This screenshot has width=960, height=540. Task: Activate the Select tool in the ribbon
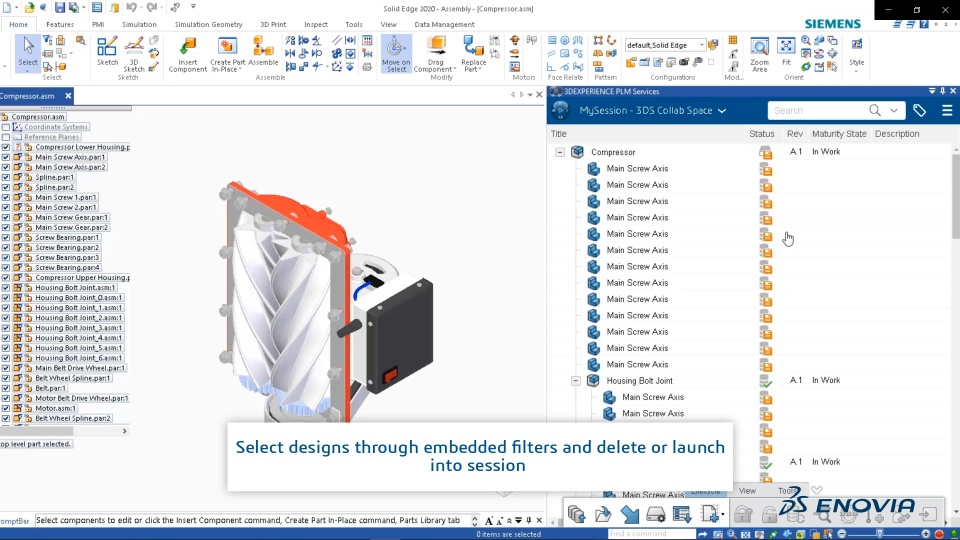[x=28, y=51]
